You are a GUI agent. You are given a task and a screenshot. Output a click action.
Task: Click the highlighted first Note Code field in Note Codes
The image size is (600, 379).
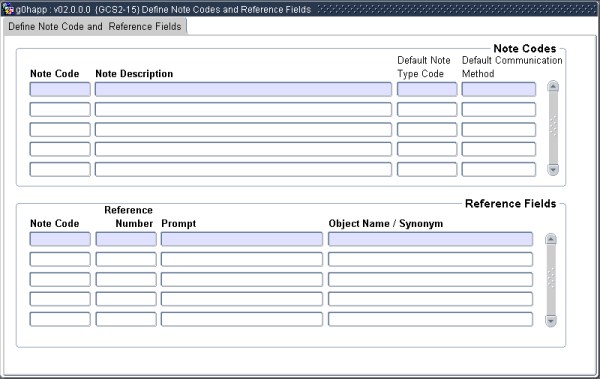[60, 89]
